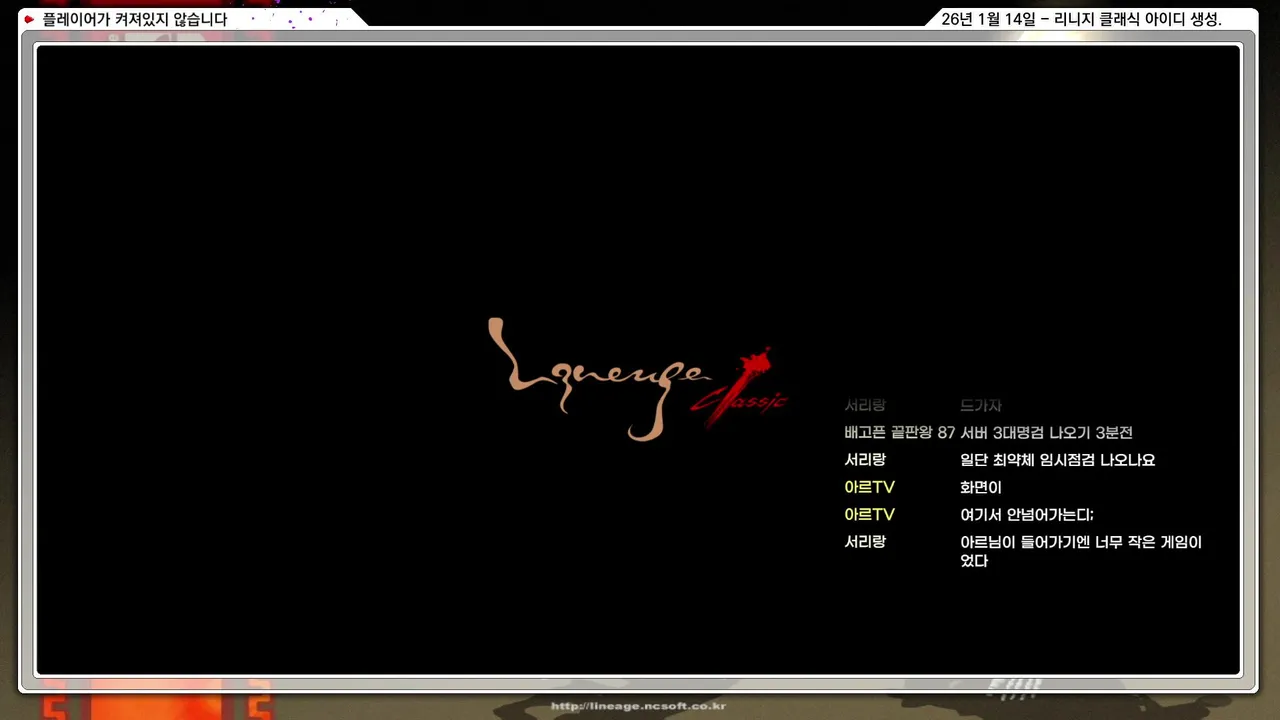The image size is (1280, 720).
Task: Click the faded chat message "드가자"
Action: click(980, 406)
